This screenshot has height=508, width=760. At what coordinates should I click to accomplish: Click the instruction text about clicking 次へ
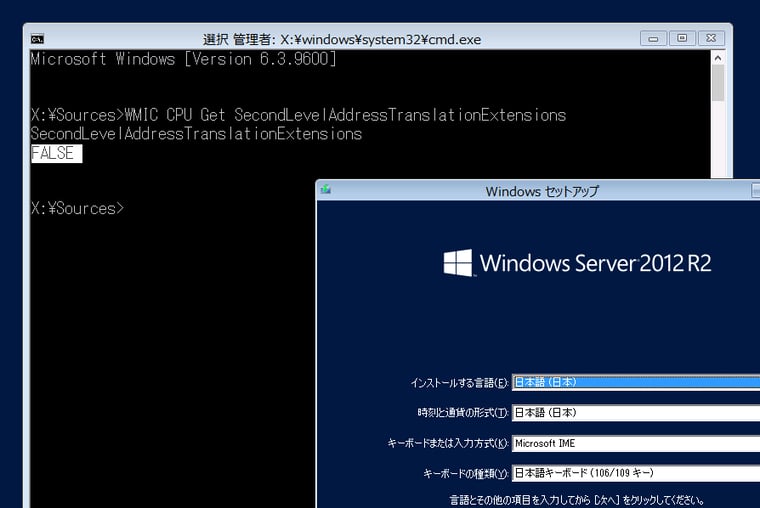click(x=577, y=500)
